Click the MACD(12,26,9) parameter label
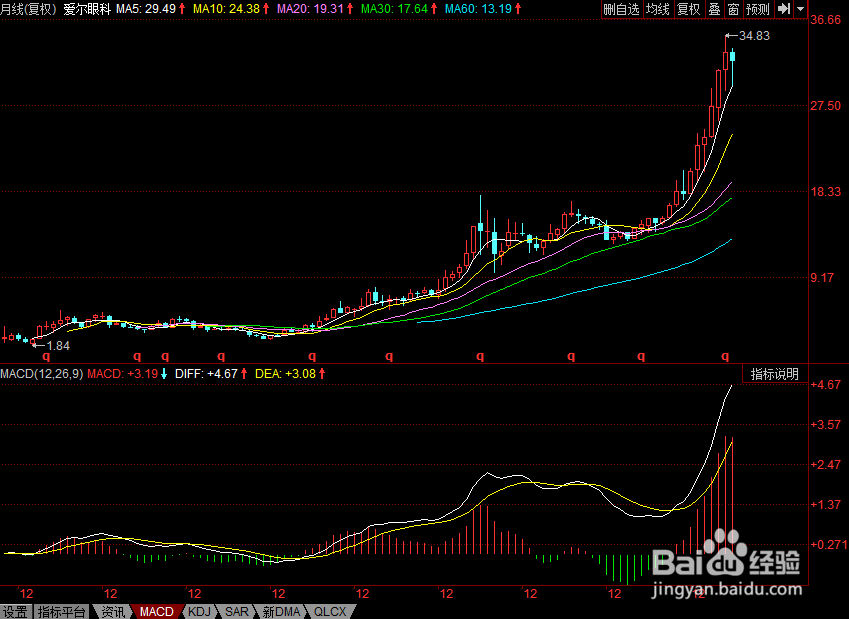Viewport: 849px width, 619px height. point(42,374)
